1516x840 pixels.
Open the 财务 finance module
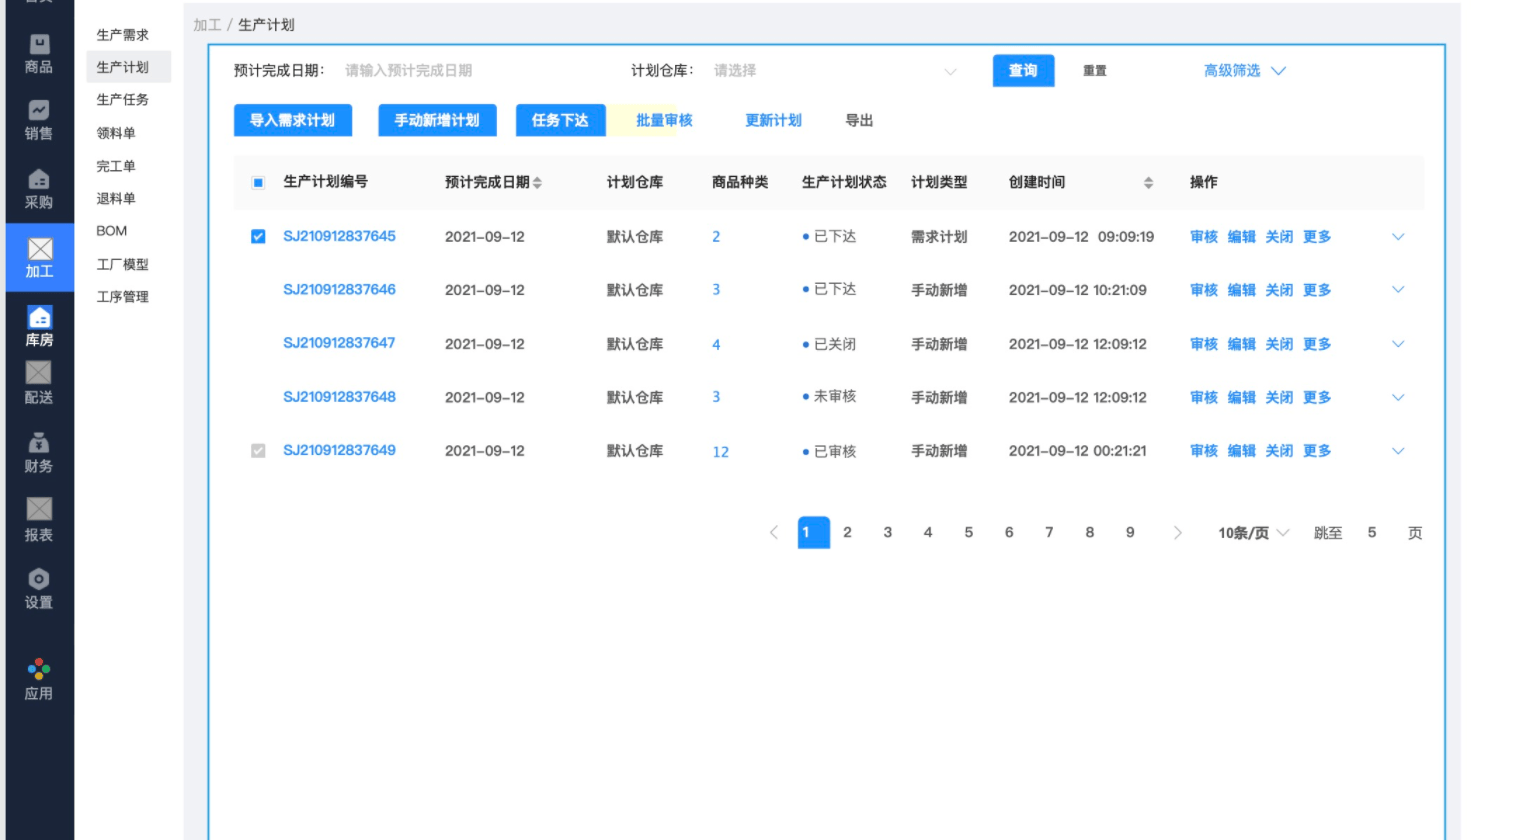[x=39, y=453]
